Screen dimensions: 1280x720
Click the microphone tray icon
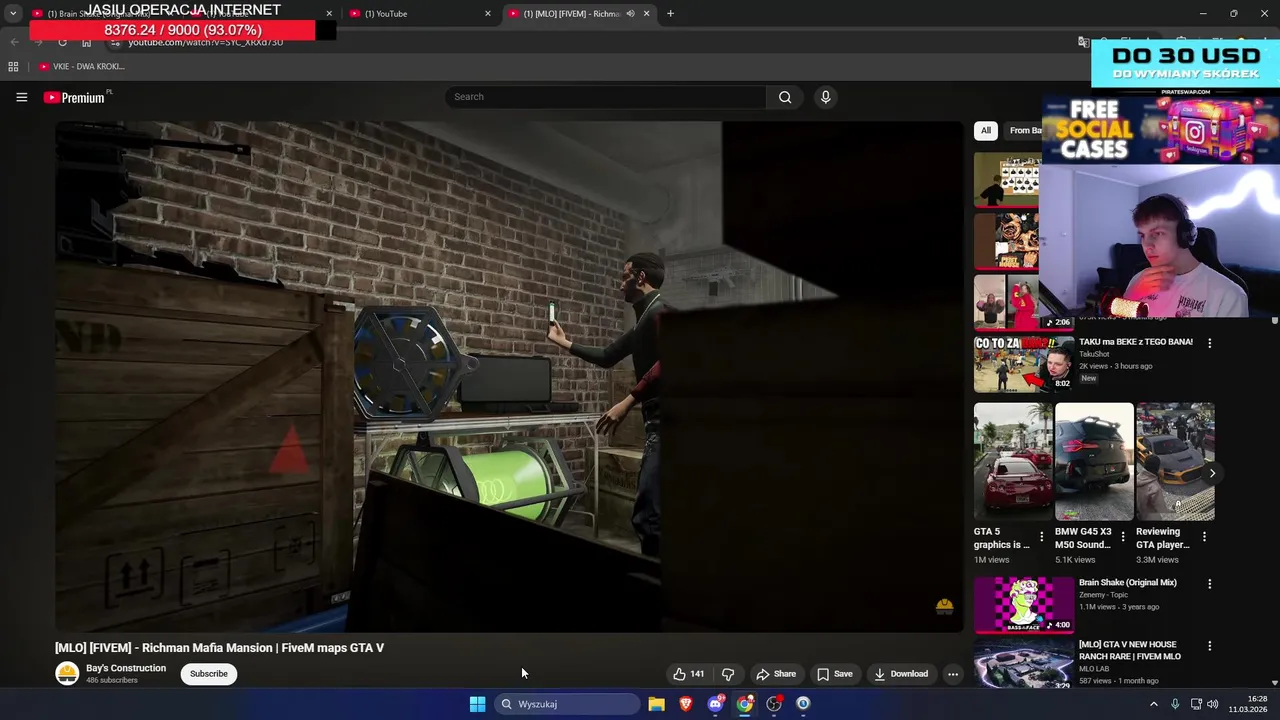point(1175,704)
